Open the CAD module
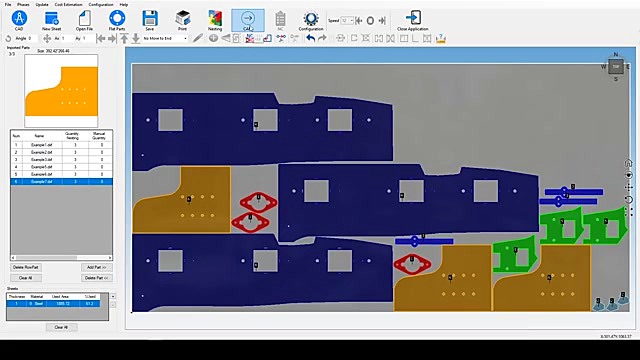Image resolution: width=640 pixels, height=360 pixels. click(x=19, y=20)
